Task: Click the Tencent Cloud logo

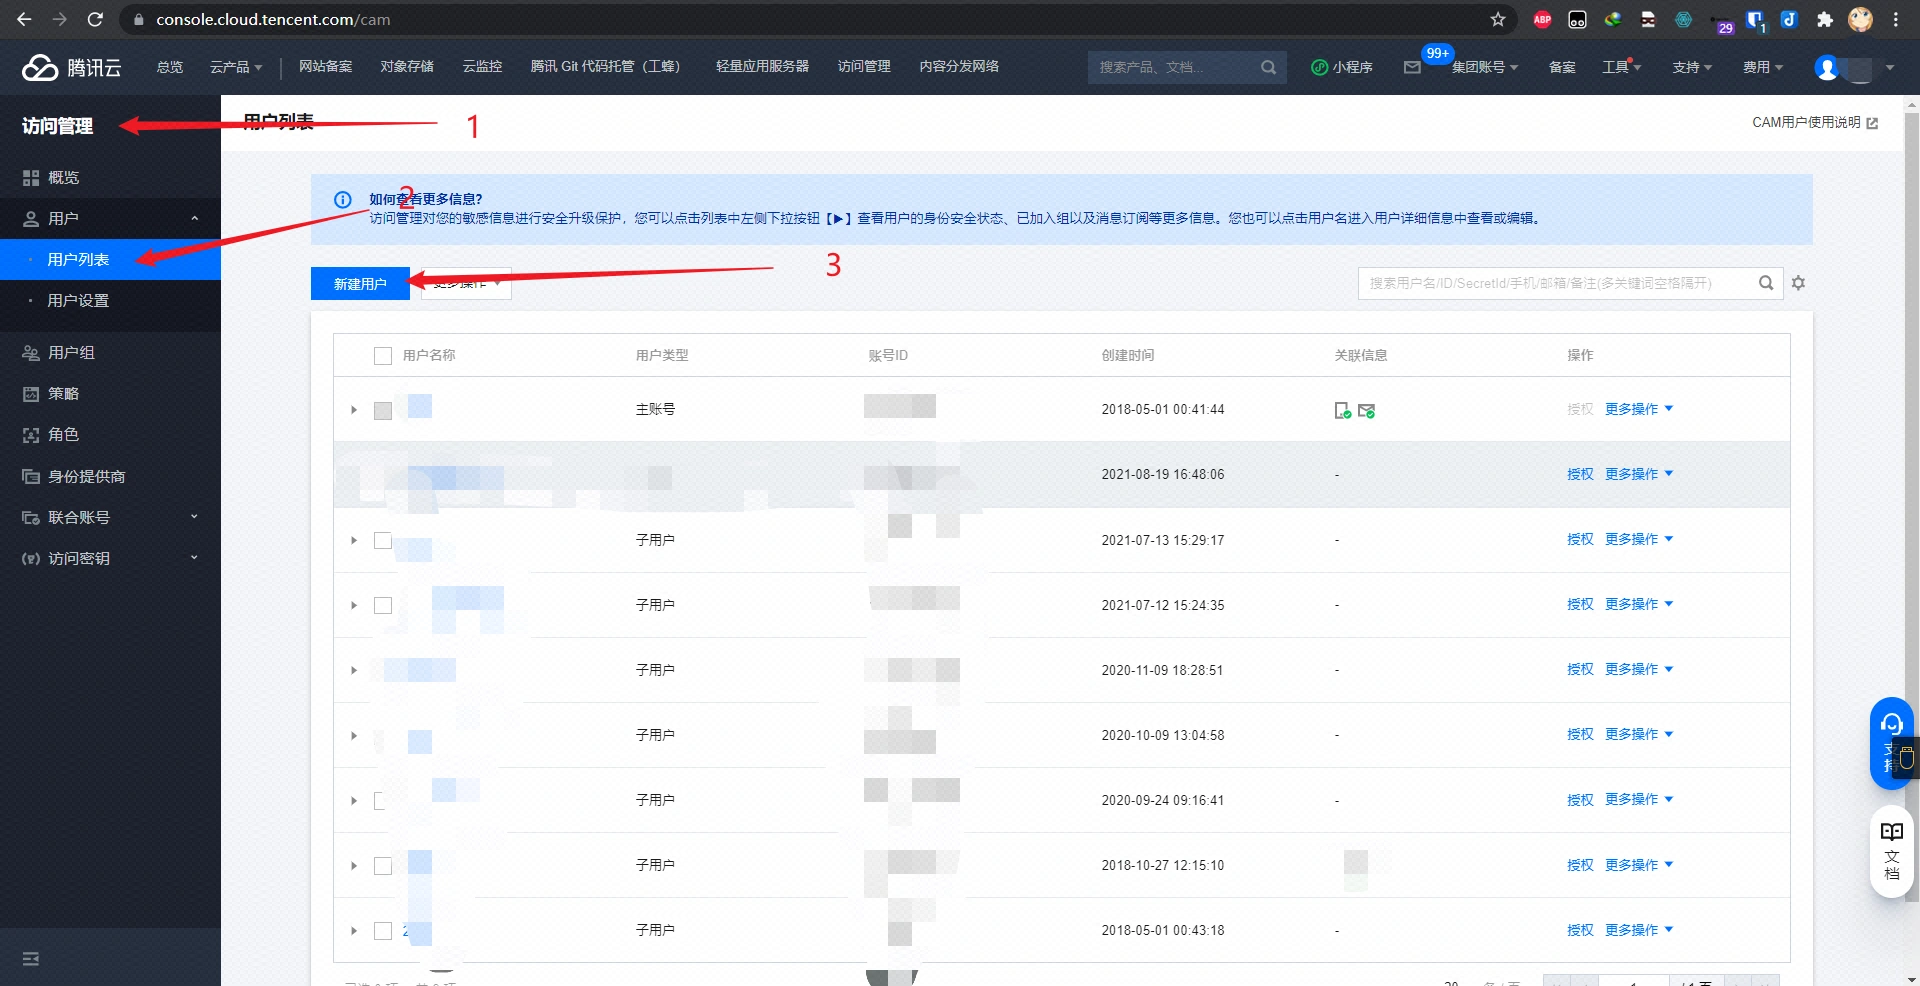Action: [x=72, y=67]
